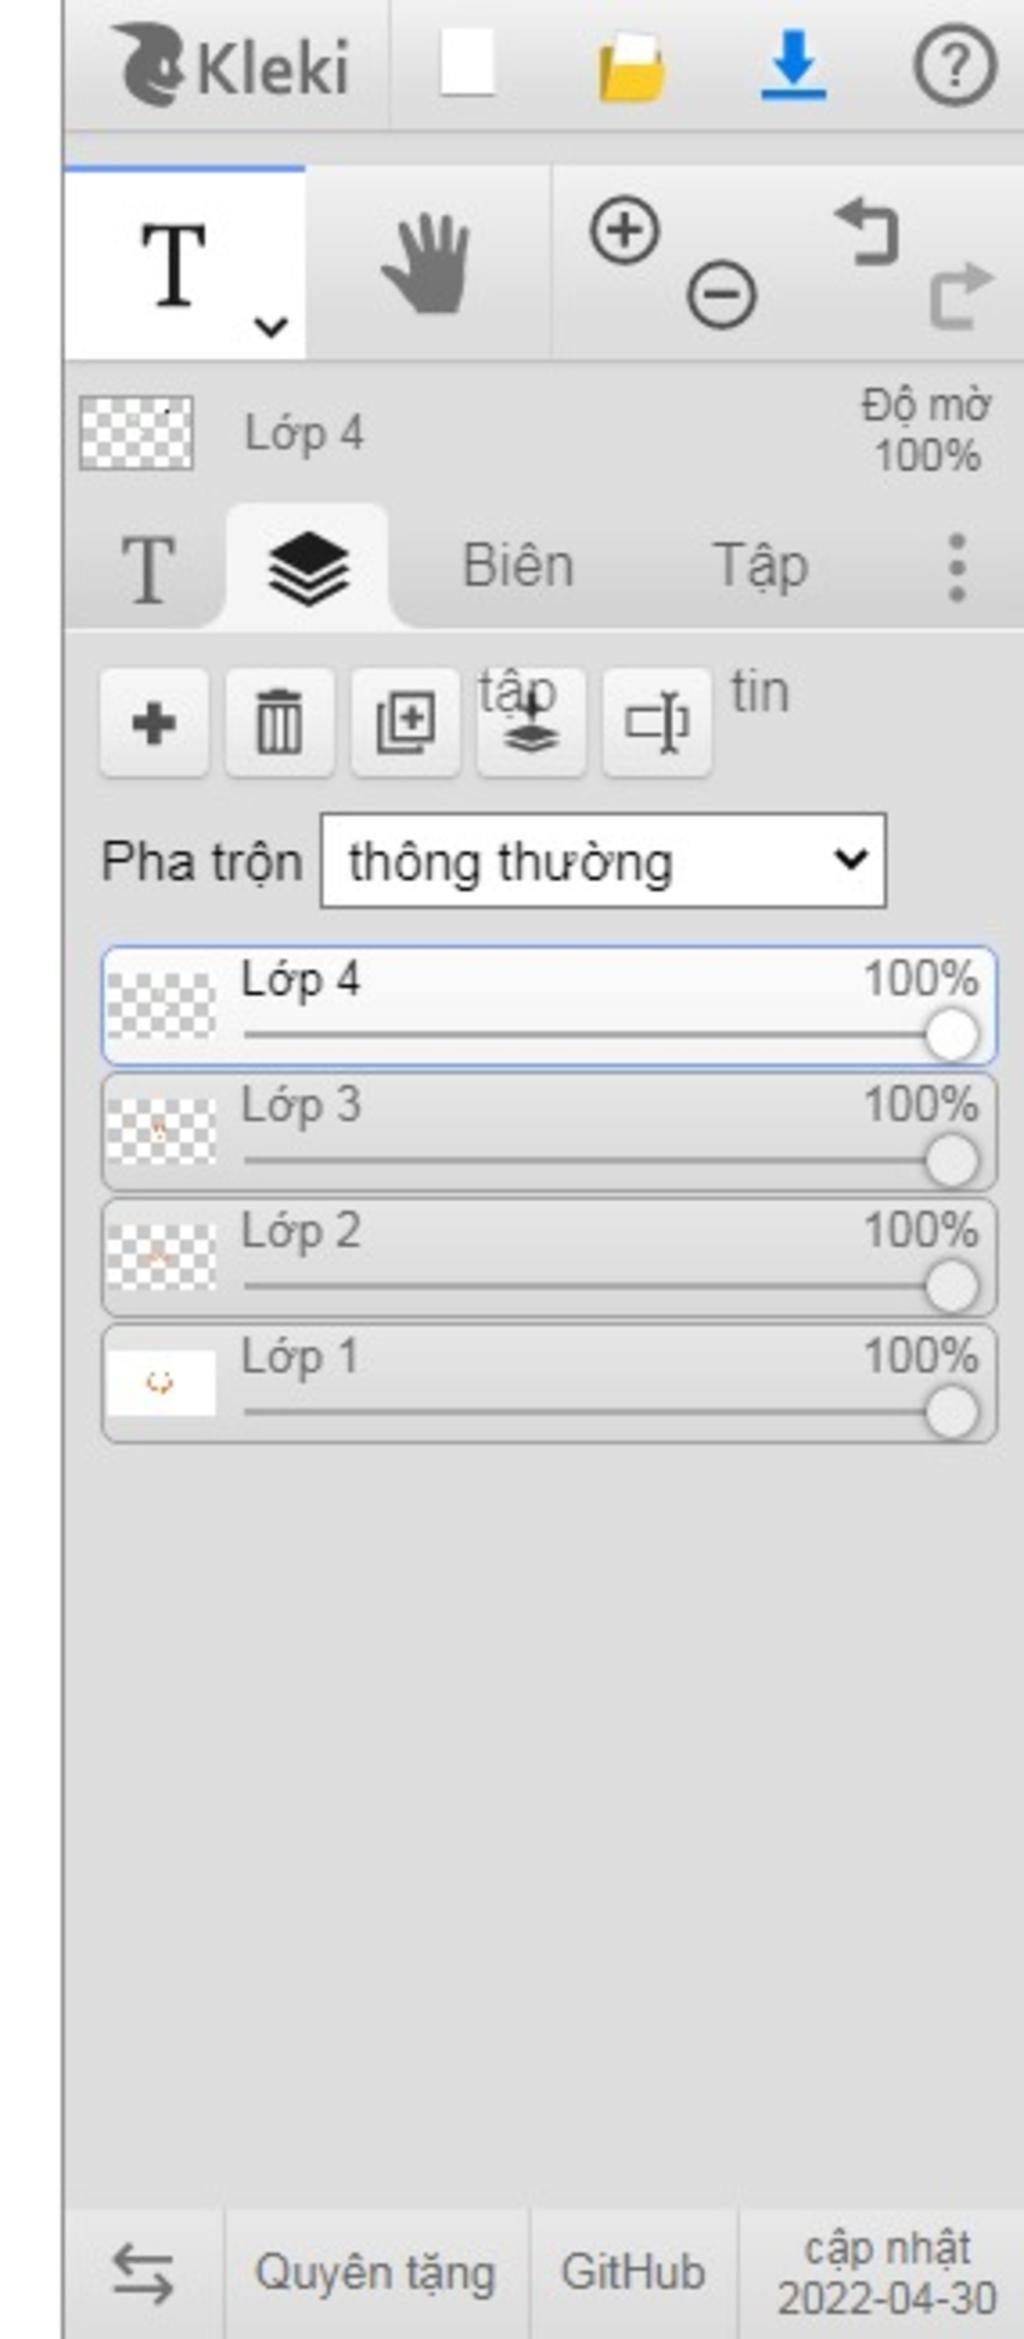Expand the Text tool chevron
Image resolution: width=1024 pixels, height=2339 pixels.
[x=271, y=327]
